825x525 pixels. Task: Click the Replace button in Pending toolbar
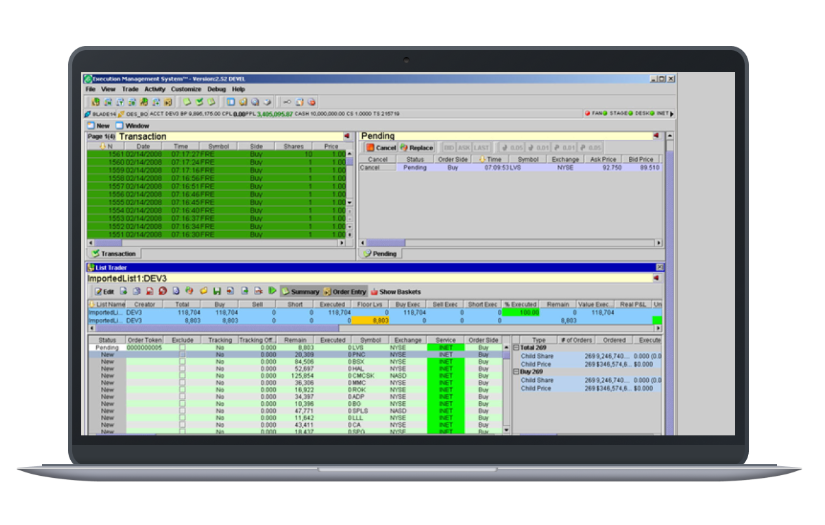417,148
